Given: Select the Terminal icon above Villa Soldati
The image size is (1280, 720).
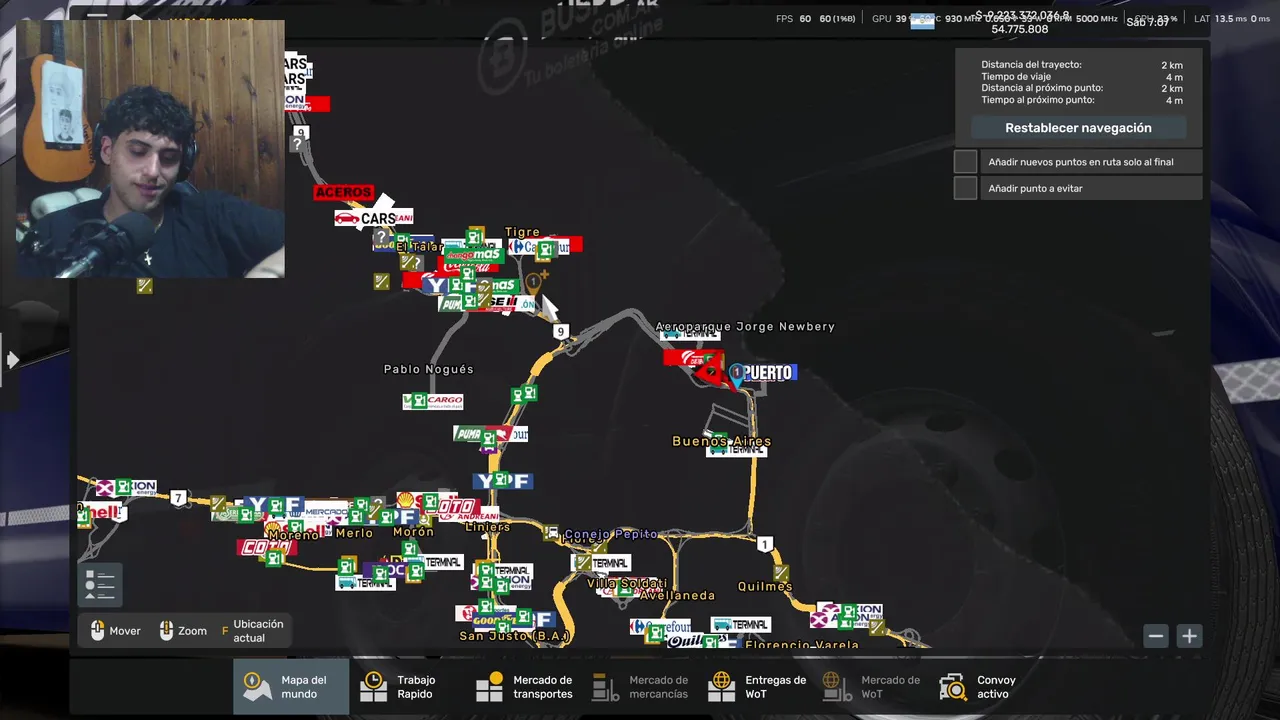Looking at the screenshot, I should coord(603,563).
